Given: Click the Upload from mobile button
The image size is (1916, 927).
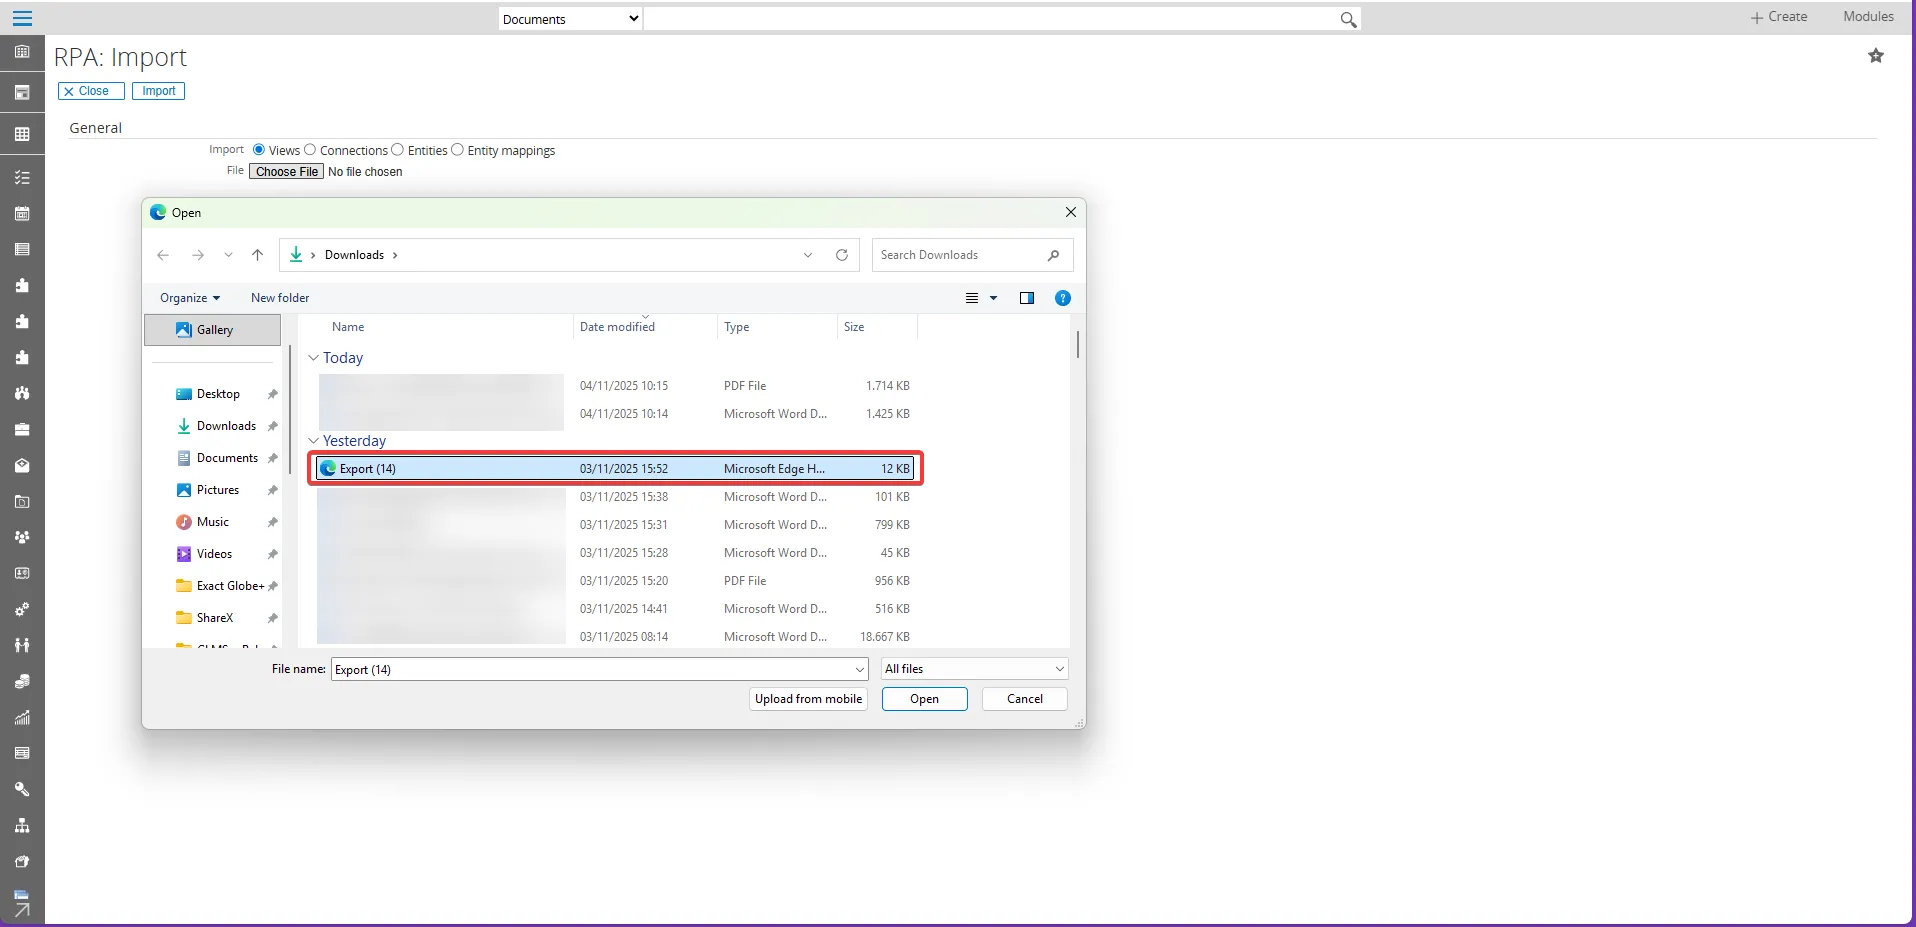Looking at the screenshot, I should click(808, 699).
